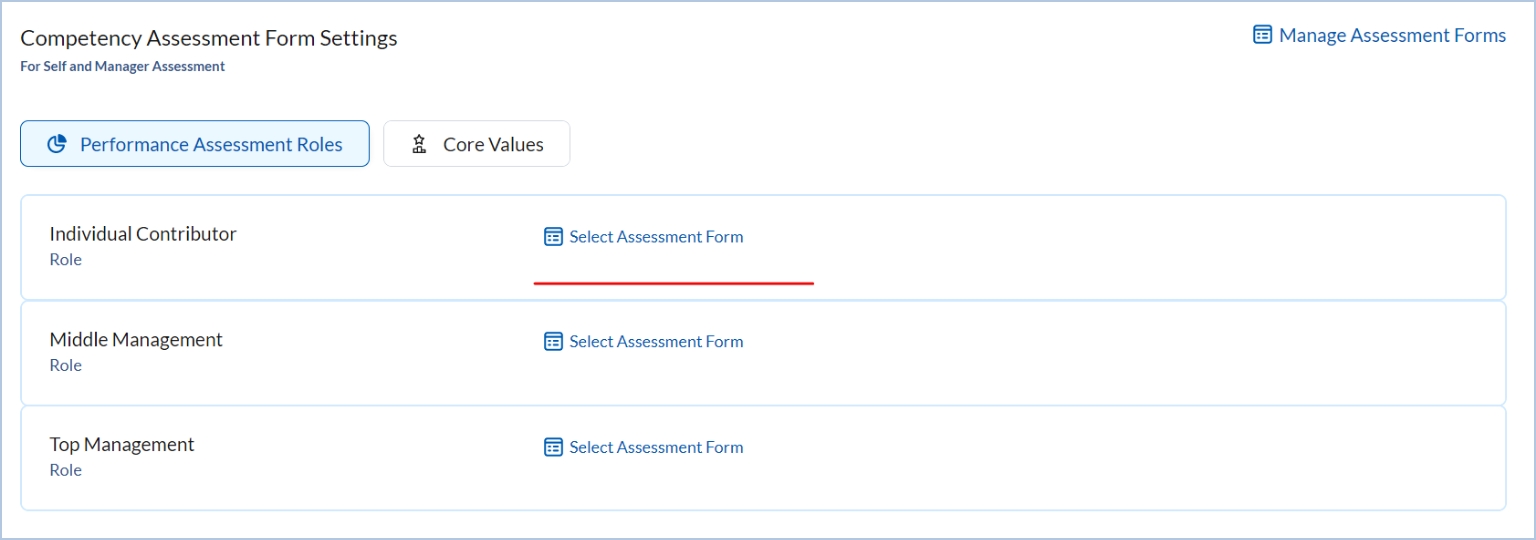This screenshot has height=540, width=1536.
Task: Open the Manage Assessment Forms link
Action: coord(1392,36)
